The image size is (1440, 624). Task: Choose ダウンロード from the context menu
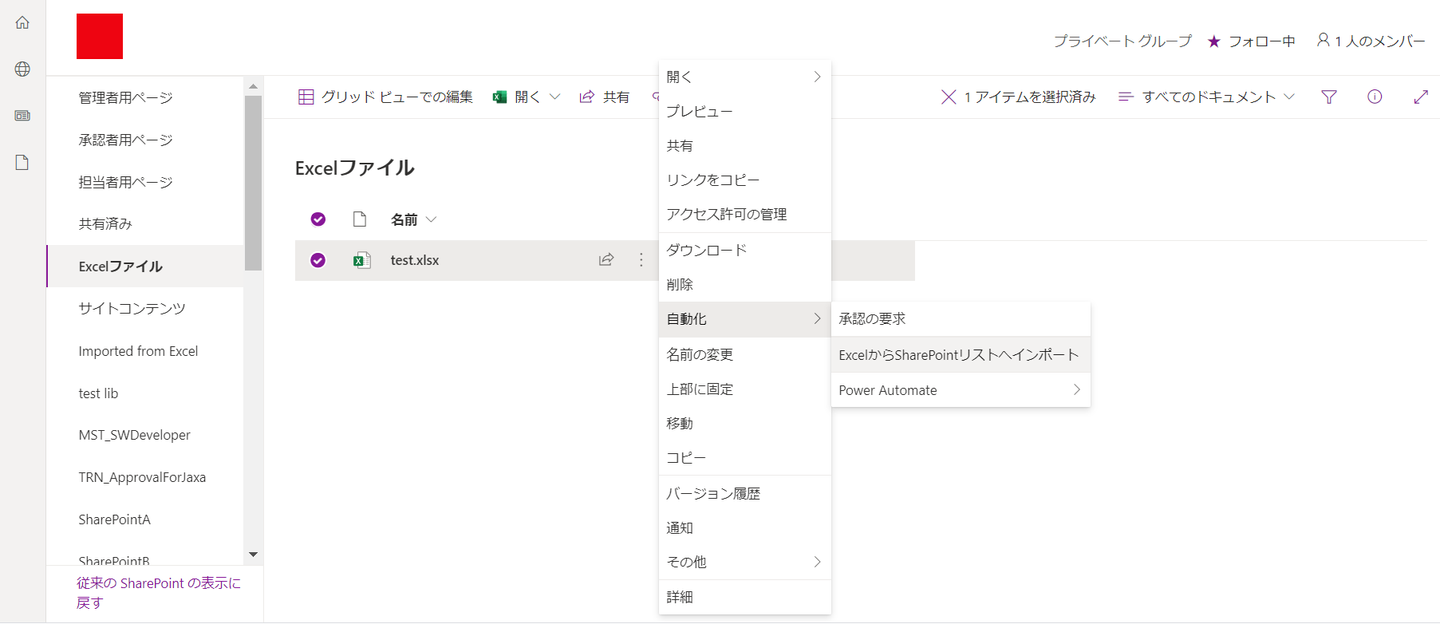pos(707,250)
